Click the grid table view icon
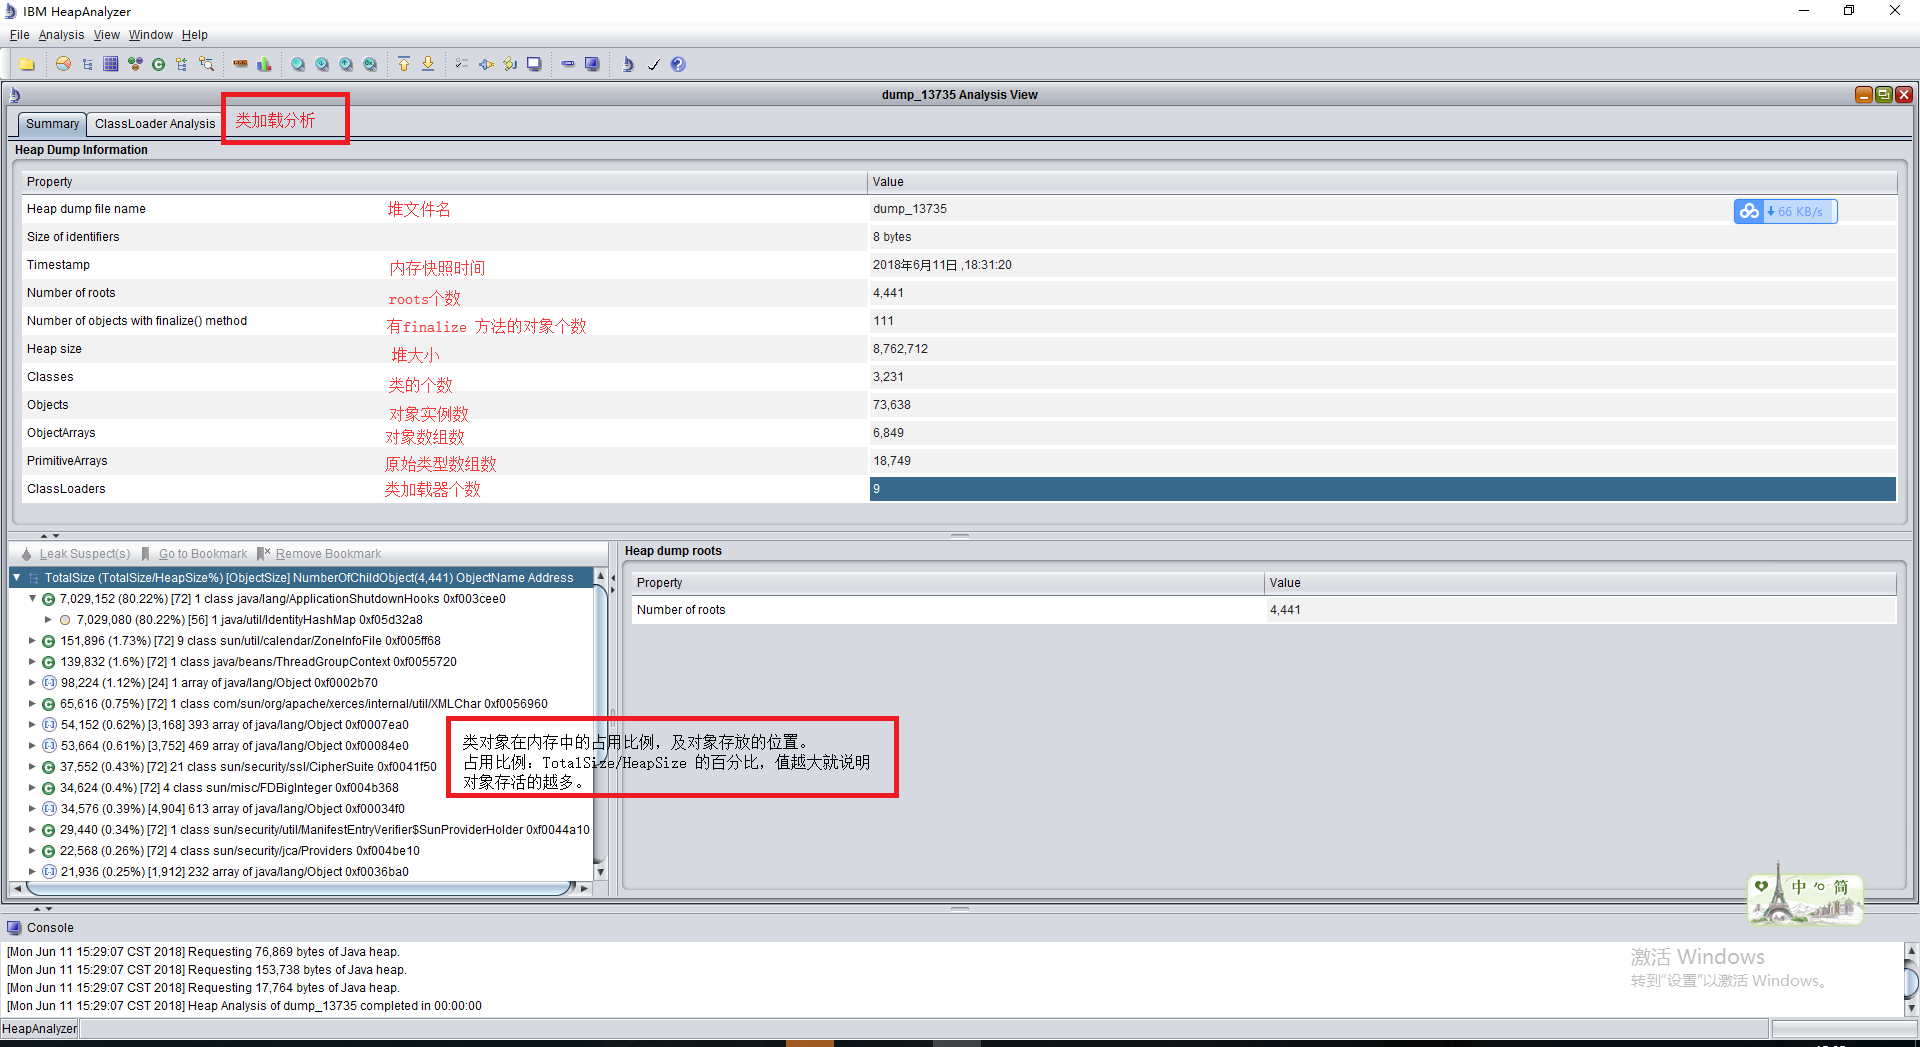This screenshot has height=1047, width=1920. tap(111, 64)
